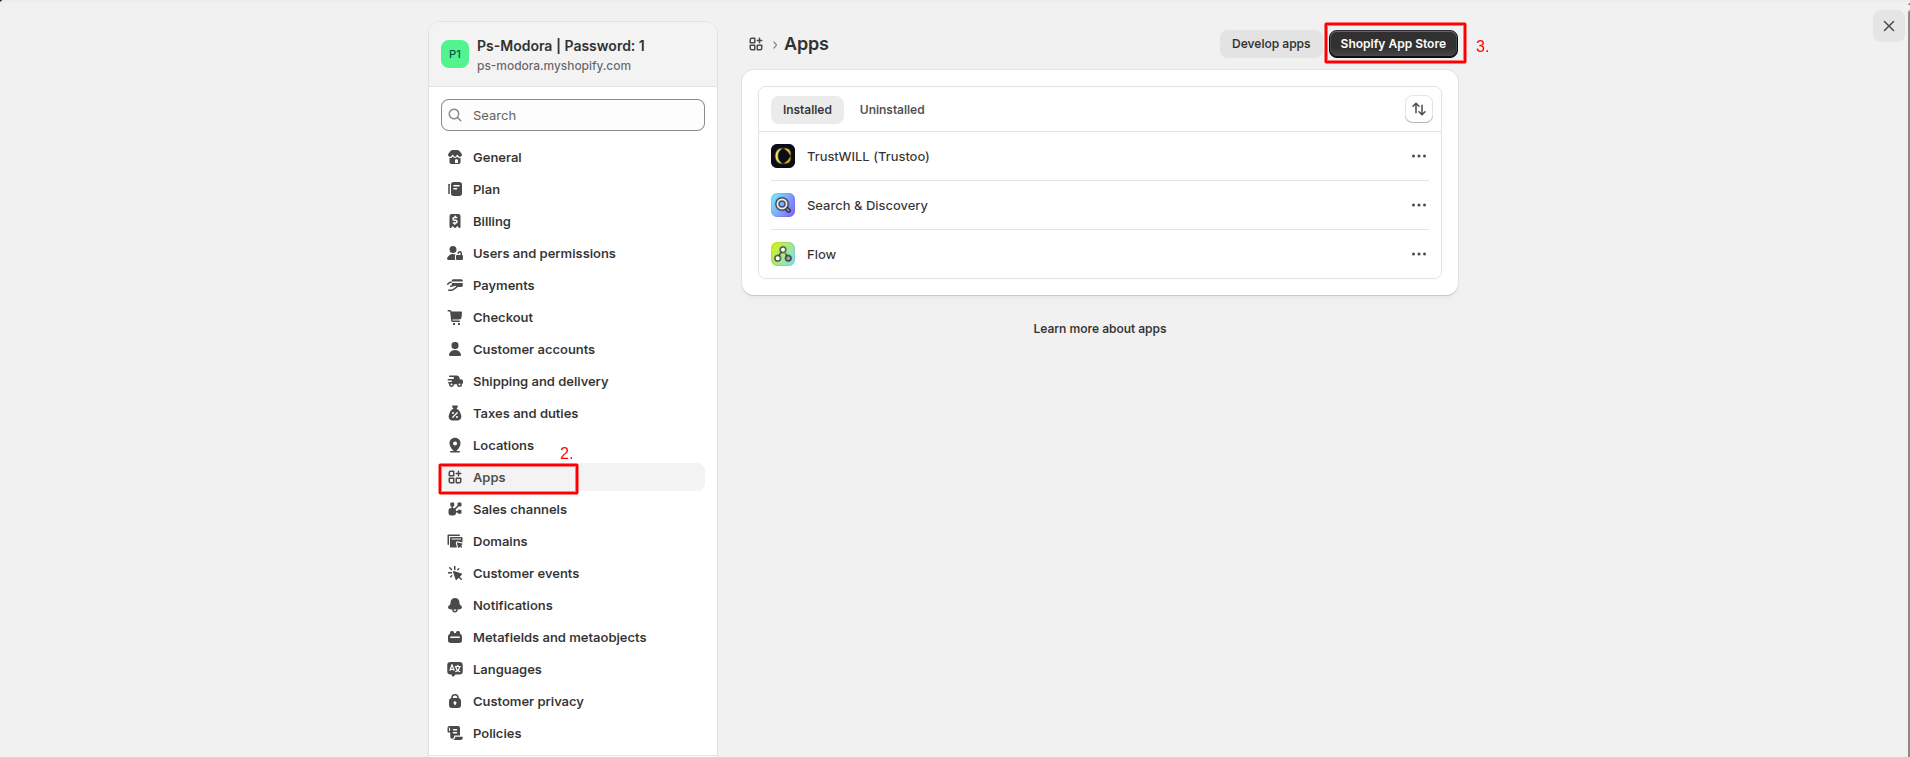Screen dimensions: 1910x757
Task: Open more actions menu for Flow
Action: (x=1419, y=254)
